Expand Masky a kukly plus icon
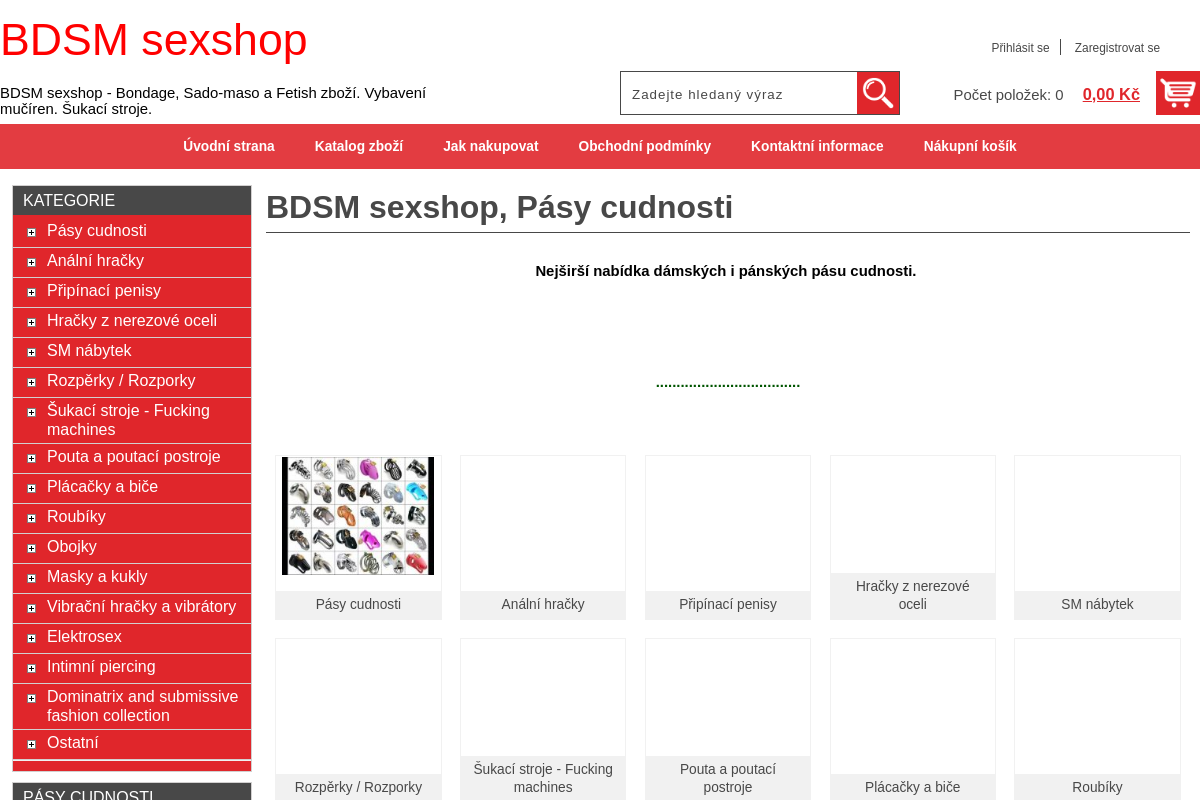Viewport: 1200px width, 800px height. pos(31,578)
